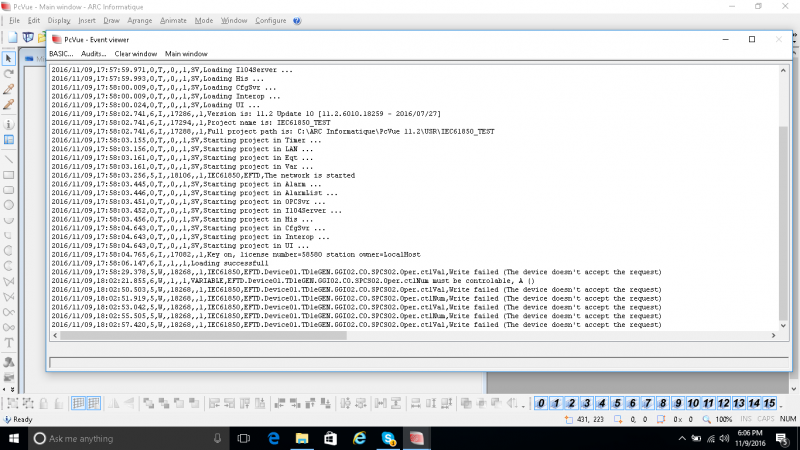The image size is (800, 450).
Task: Click the closed padlock lock icon
Action: (x=44, y=404)
